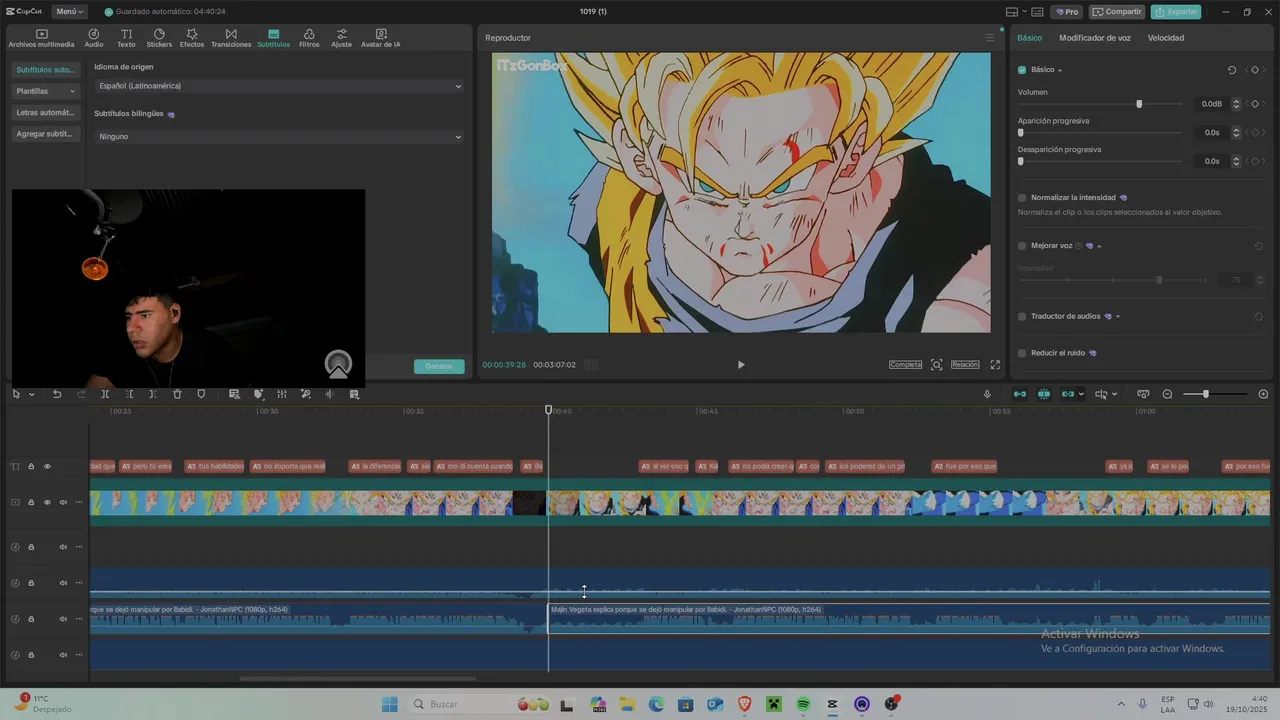Mute the main video track
Viewport: 1280px width, 720px height.
(x=63, y=503)
